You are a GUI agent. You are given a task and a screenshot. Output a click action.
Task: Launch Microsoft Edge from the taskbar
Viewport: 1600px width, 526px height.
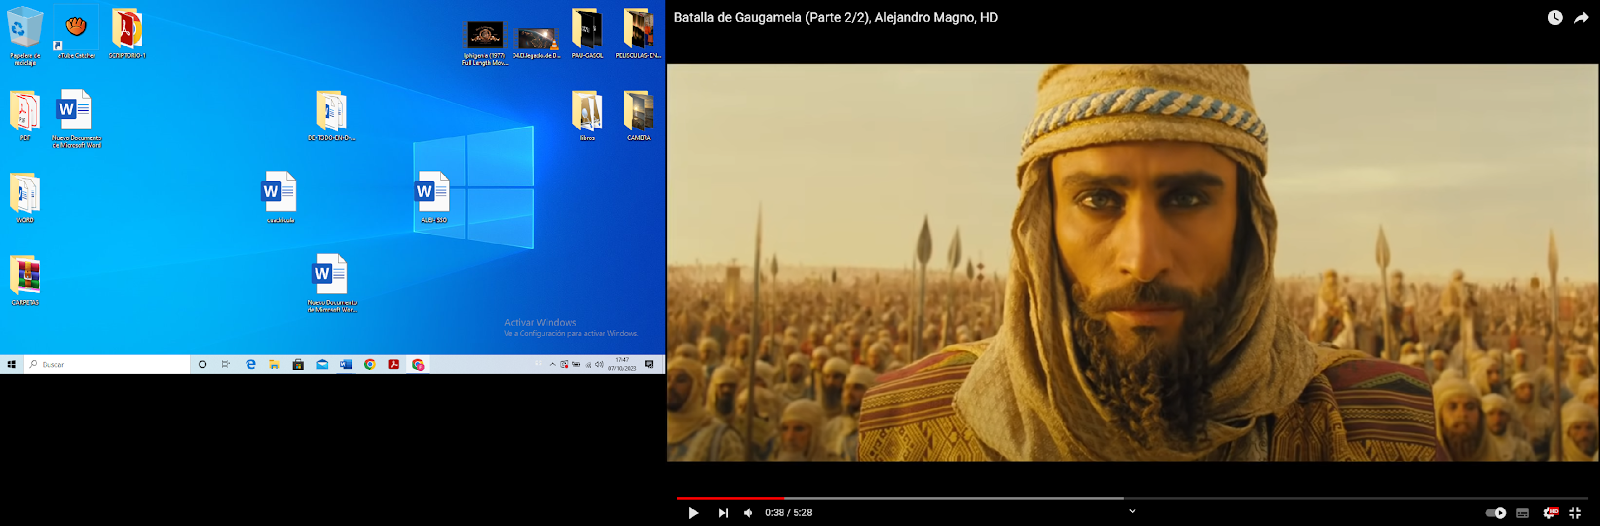tap(250, 364)
